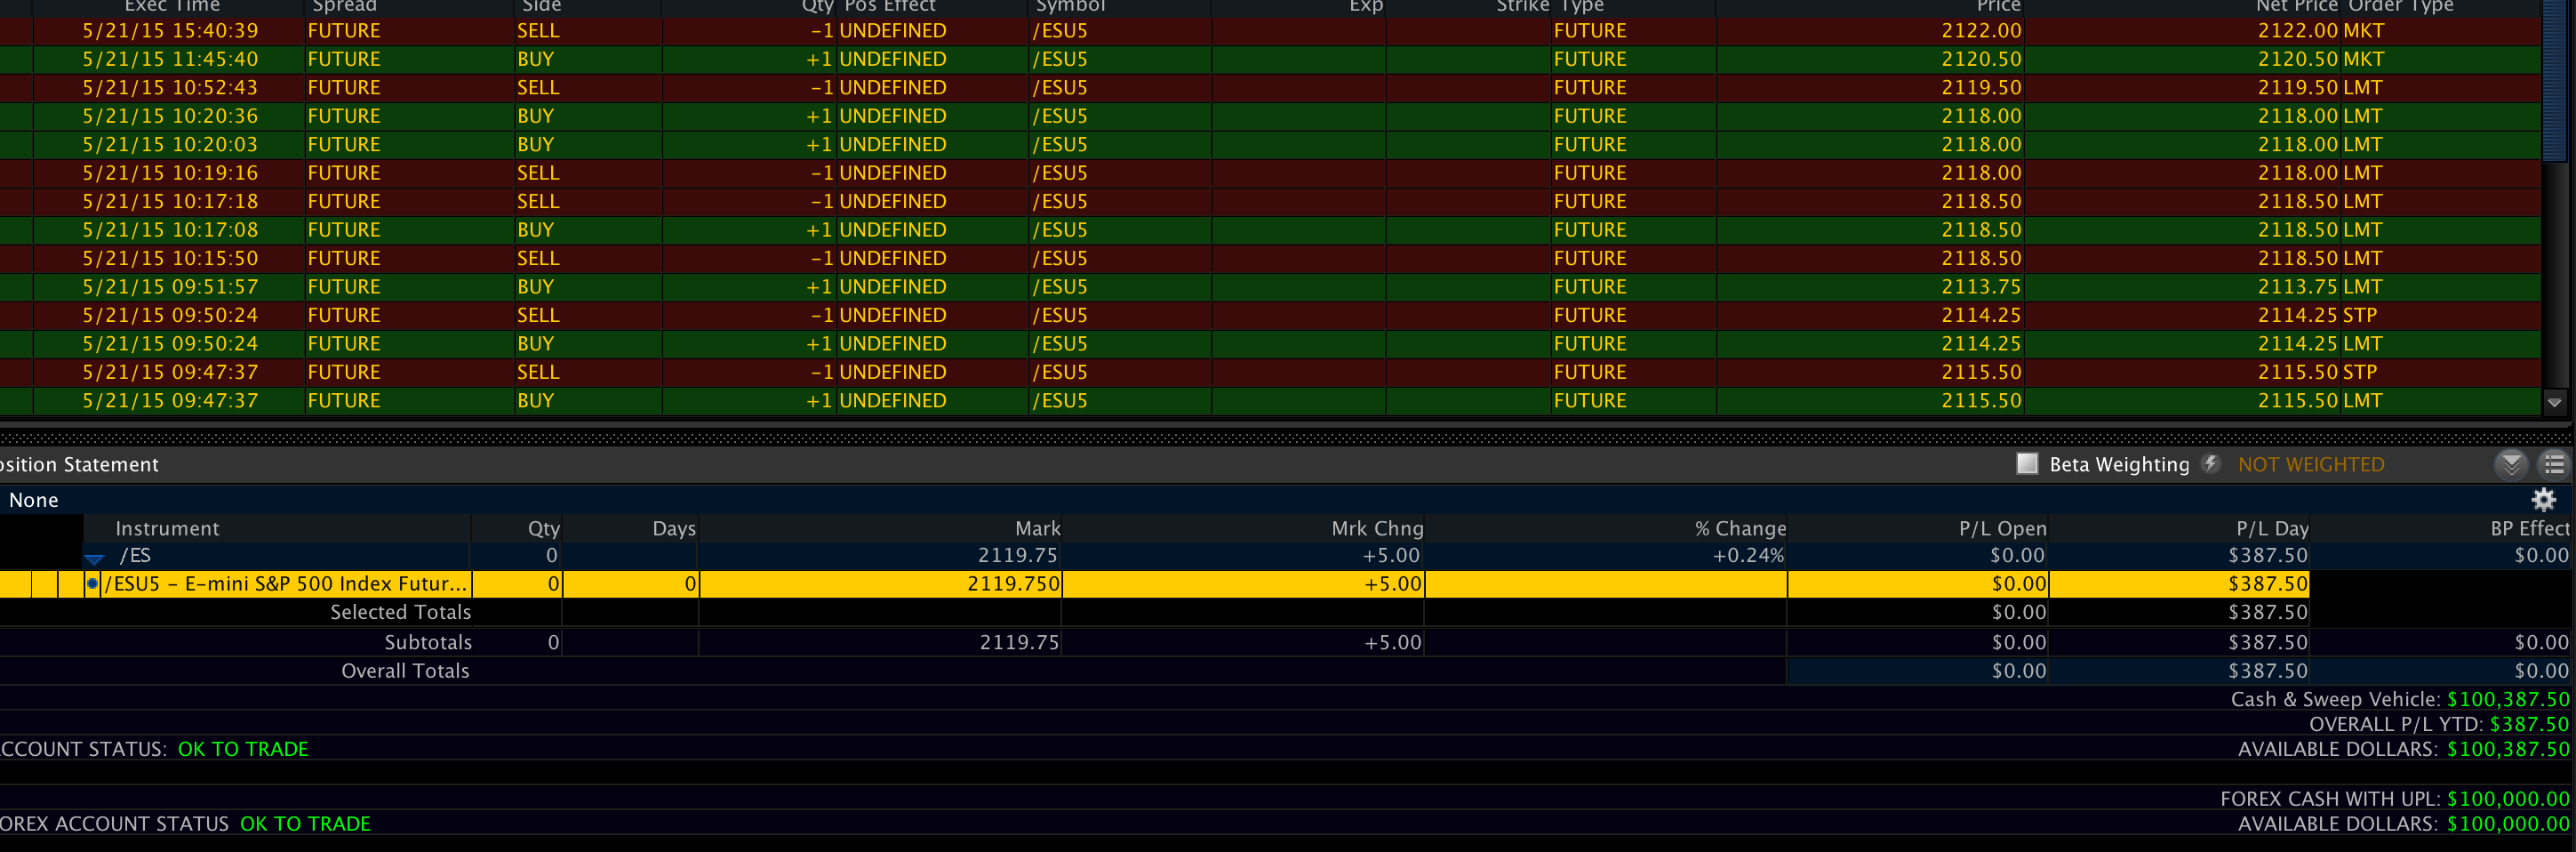Click exec time 5/21/15 10:17:08
This screenshot has height=852, width=2576.
coord(170,230)
